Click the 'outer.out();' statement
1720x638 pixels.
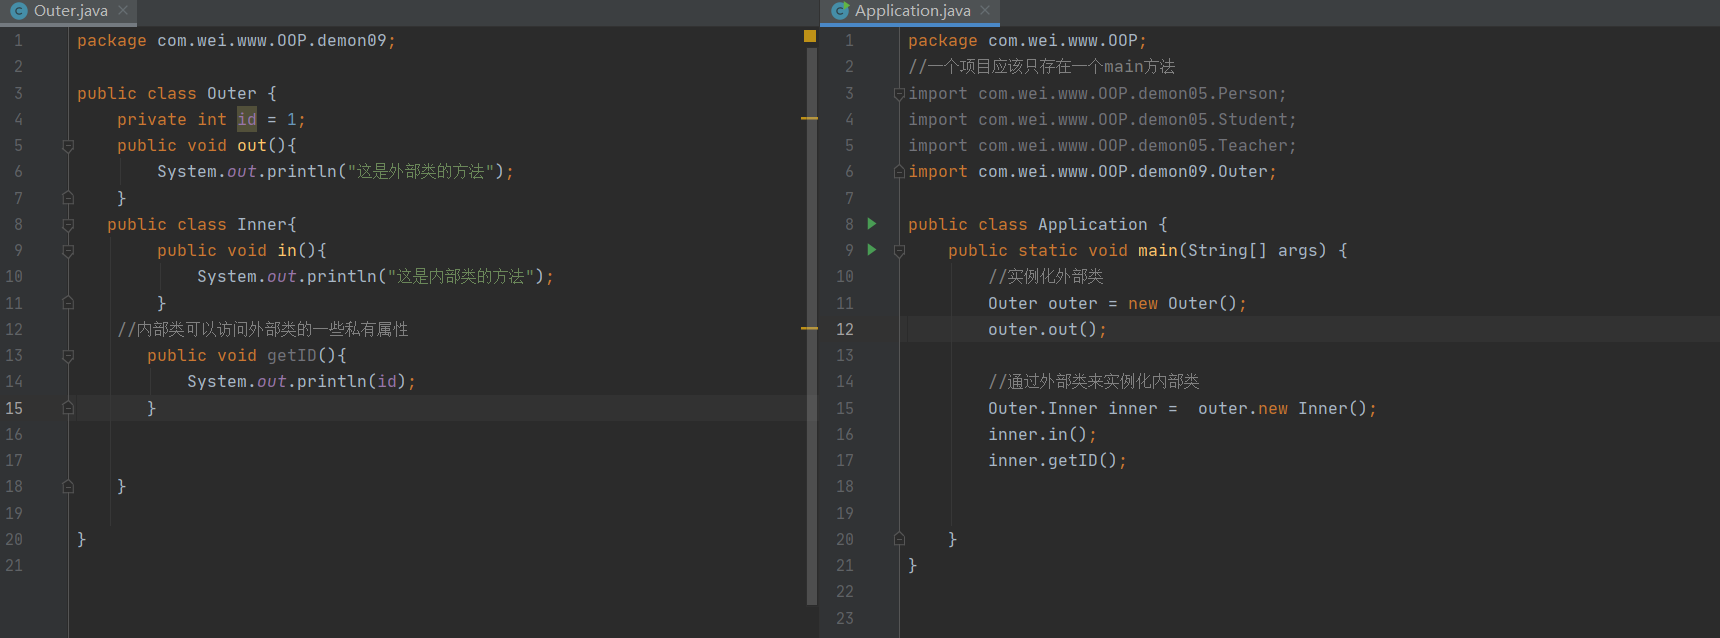tap(1048, 329)
